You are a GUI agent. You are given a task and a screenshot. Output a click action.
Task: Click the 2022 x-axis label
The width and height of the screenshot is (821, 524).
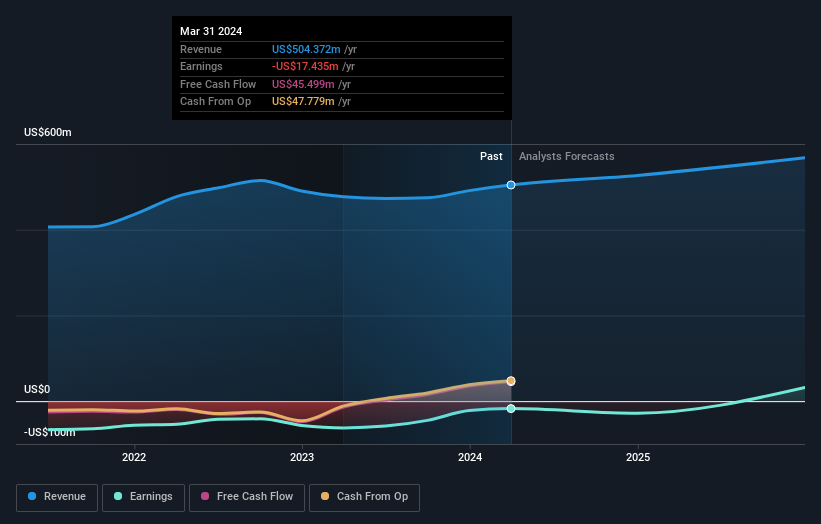click(134, 457)
